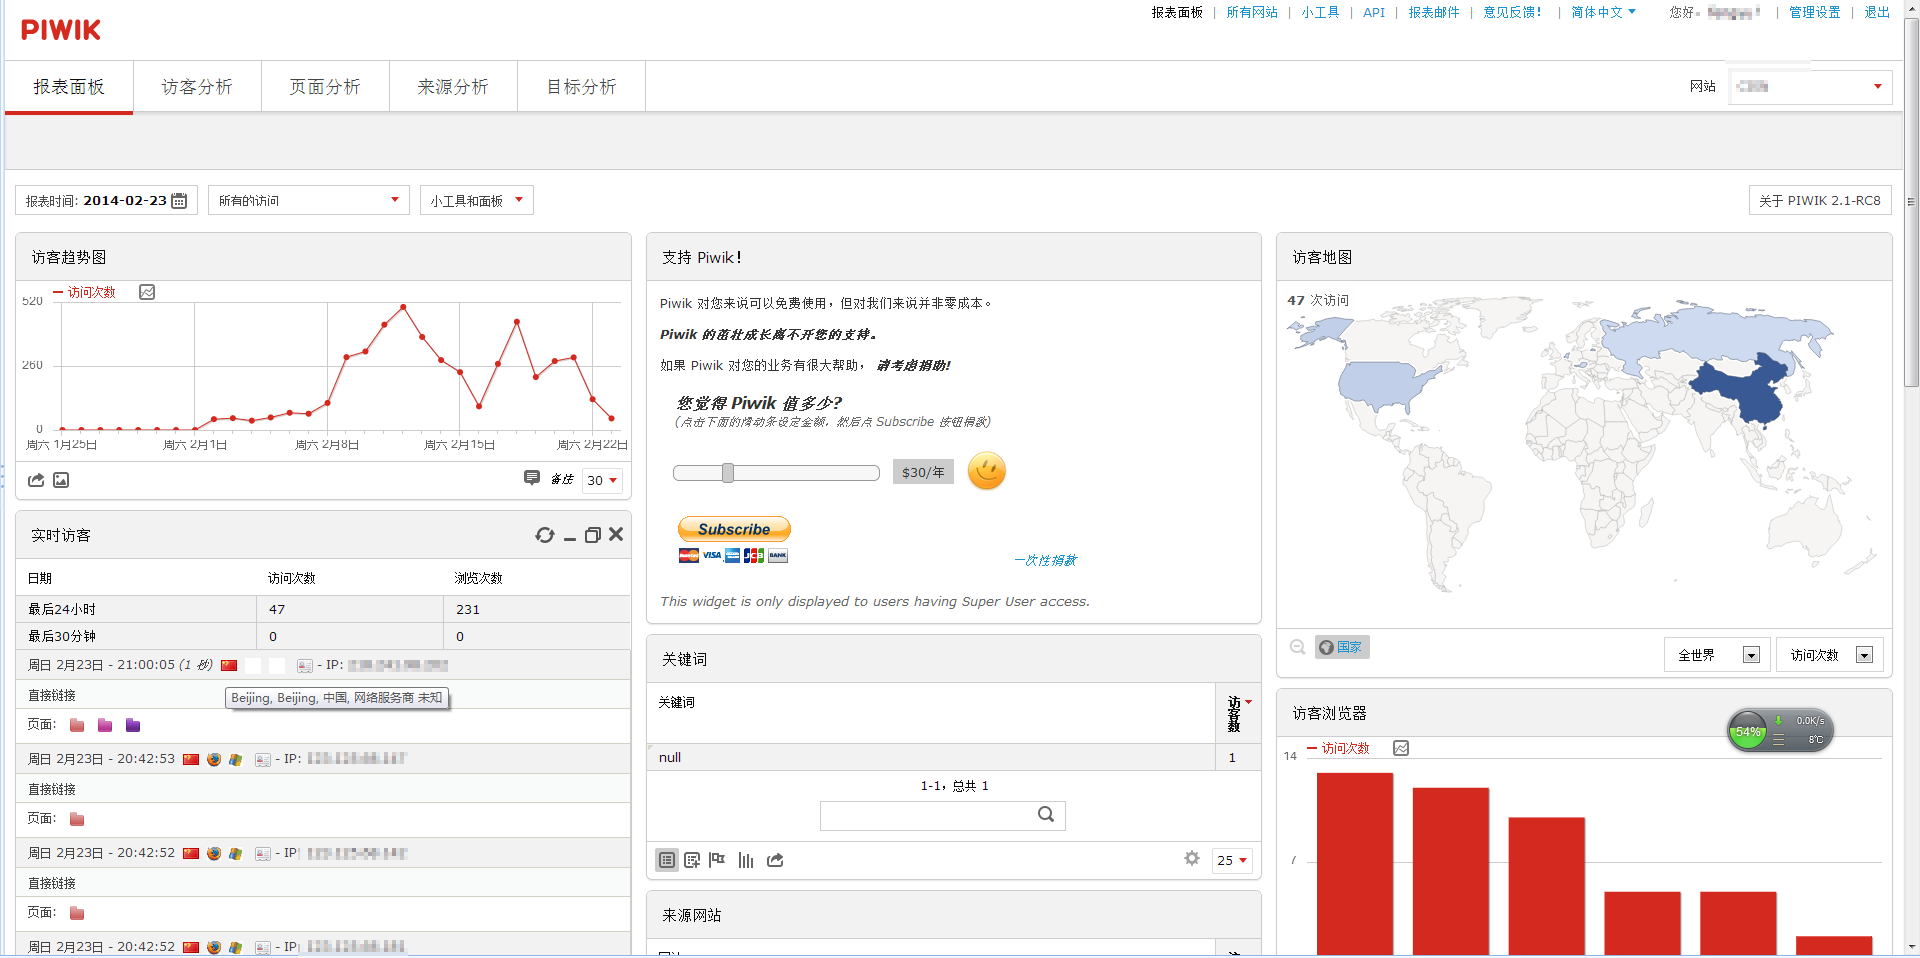
Task: Sort keywords by 访客数 column header
Action: point(1237,713)
